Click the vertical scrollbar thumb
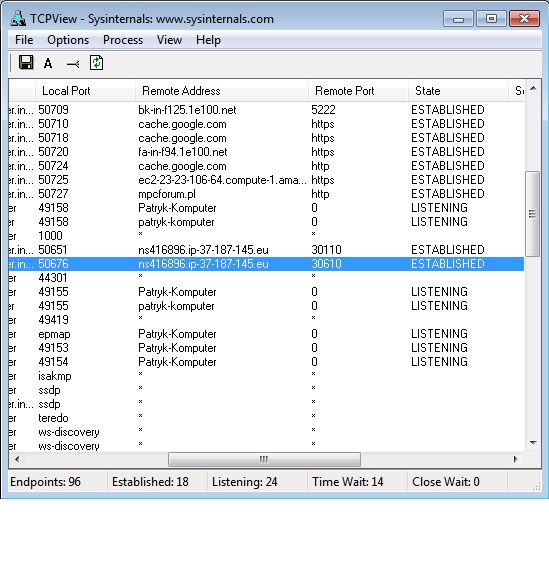Viewport: 549px width, 572px height. [533, 214]
